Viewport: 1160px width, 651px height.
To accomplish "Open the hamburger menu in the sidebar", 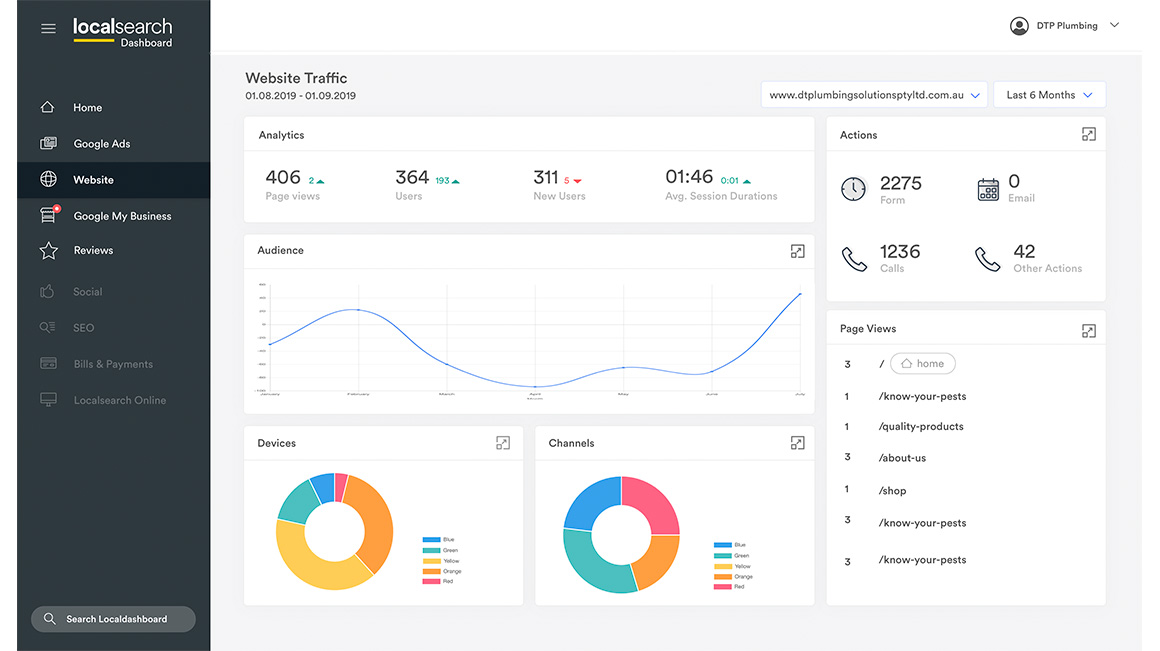I will [x=48, y=28].
